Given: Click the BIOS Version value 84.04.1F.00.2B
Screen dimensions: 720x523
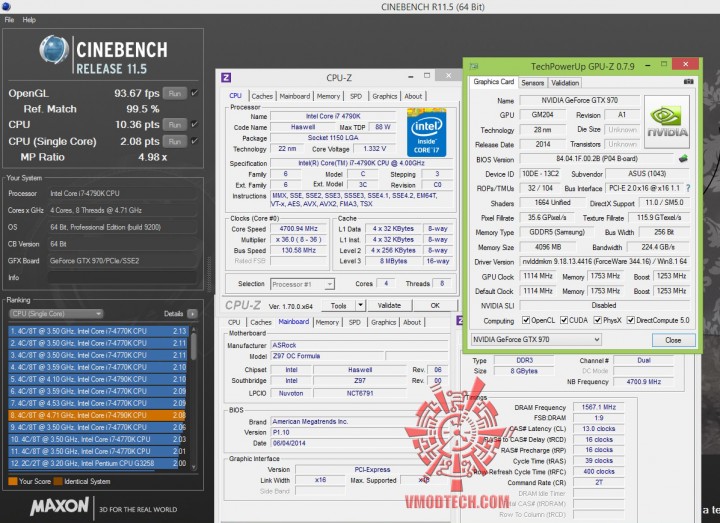Looking at the screenshot, I should (x=597, y=159).
